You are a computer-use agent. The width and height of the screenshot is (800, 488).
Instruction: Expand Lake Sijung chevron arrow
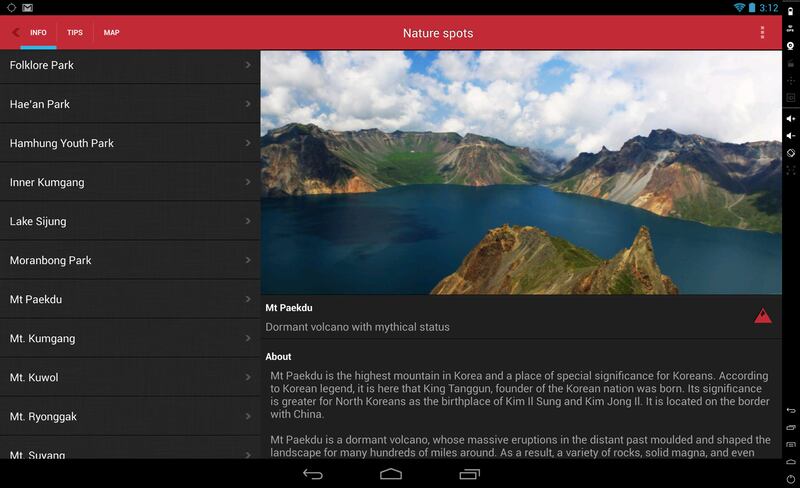click(x=247, y=222)
